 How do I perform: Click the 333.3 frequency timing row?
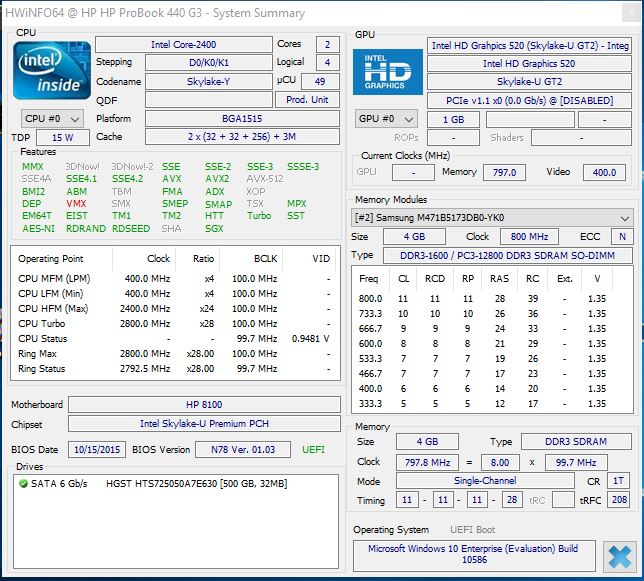pos(492,404)
